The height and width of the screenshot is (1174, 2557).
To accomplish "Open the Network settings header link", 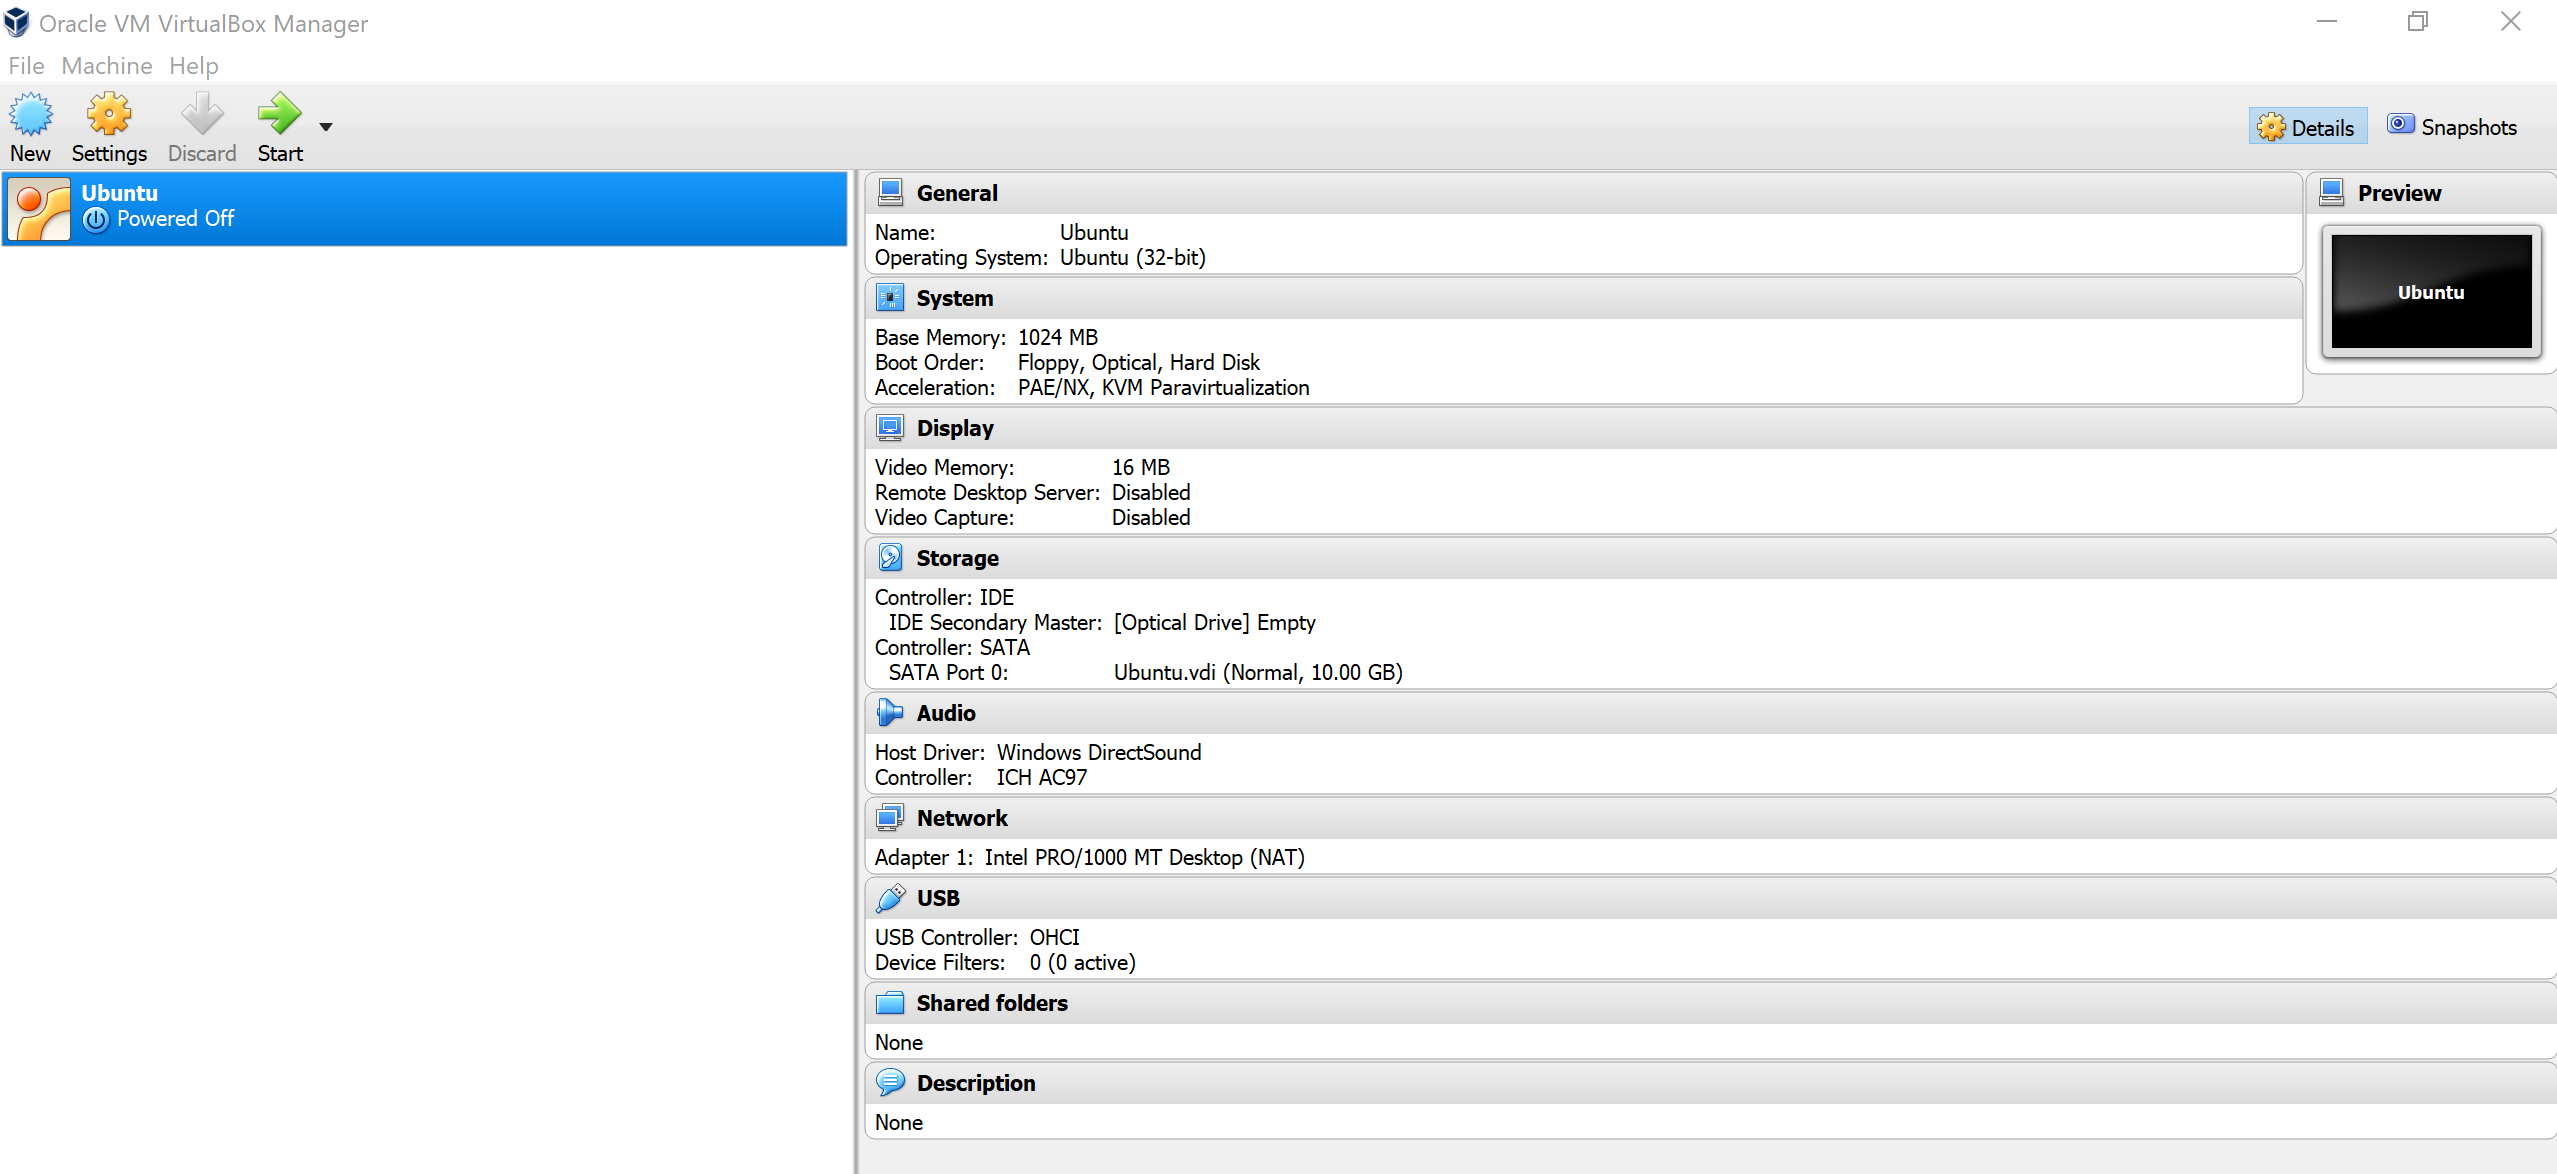I will (962, 818).
